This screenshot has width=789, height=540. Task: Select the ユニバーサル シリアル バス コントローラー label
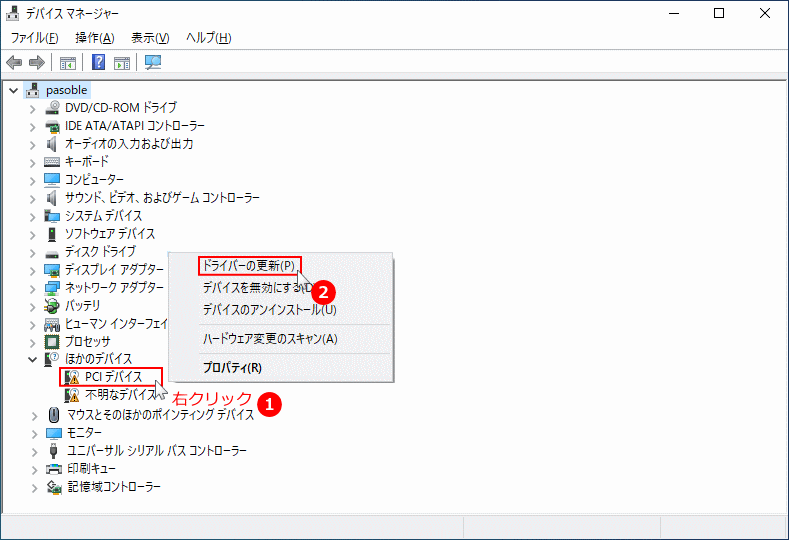pyautogui.click(x=157, y=450)
